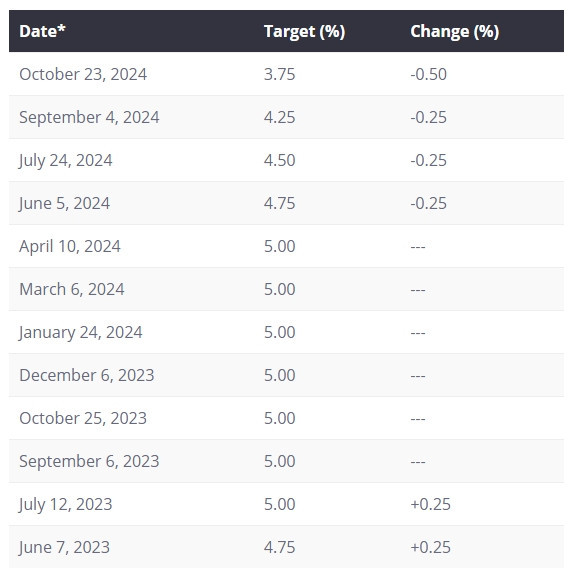The image size is (577, 568).
Task: Select the December 6, 2023 row date
Action: (x=87, y=376)
